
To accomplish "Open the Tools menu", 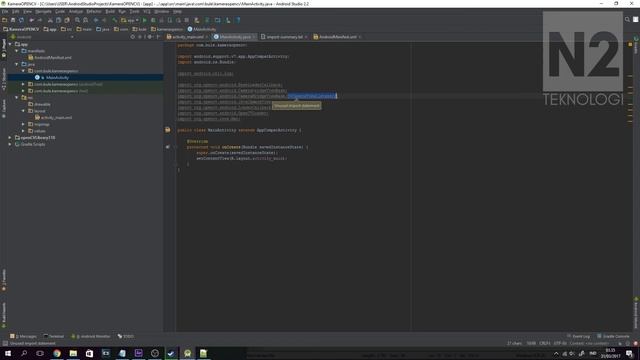I will (x=134, y=11).
